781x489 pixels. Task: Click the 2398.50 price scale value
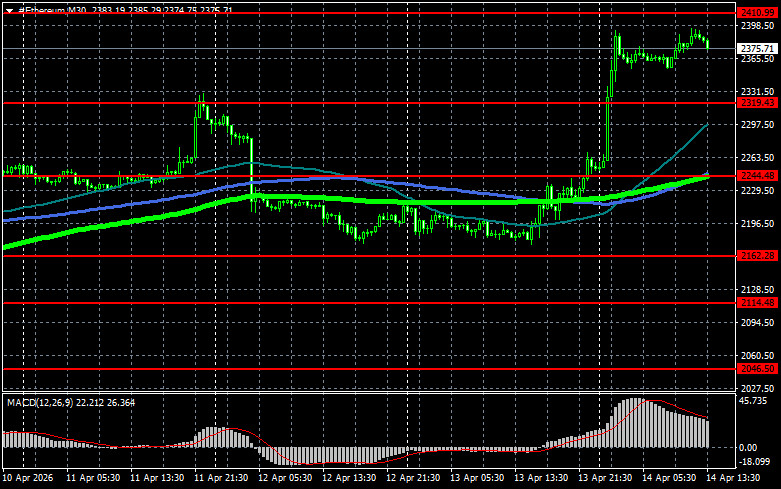(x=757, y=26)
